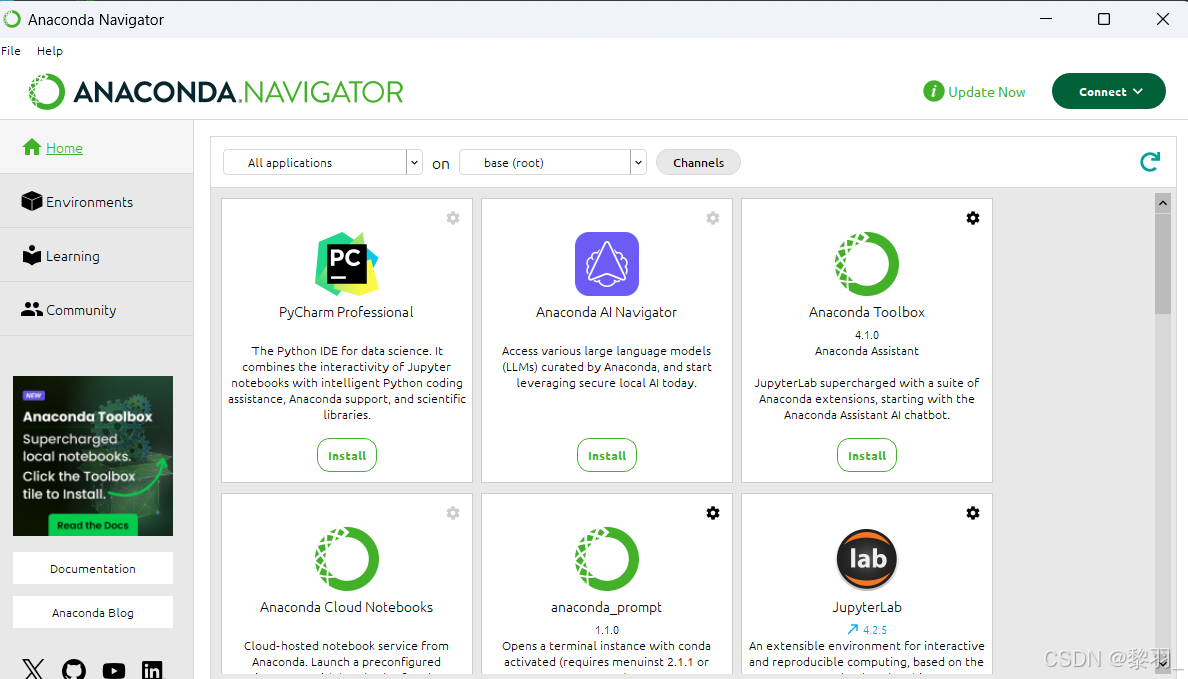Open the GitHub social link
The image size is (1188, 679).
click(x=74, y=669)
